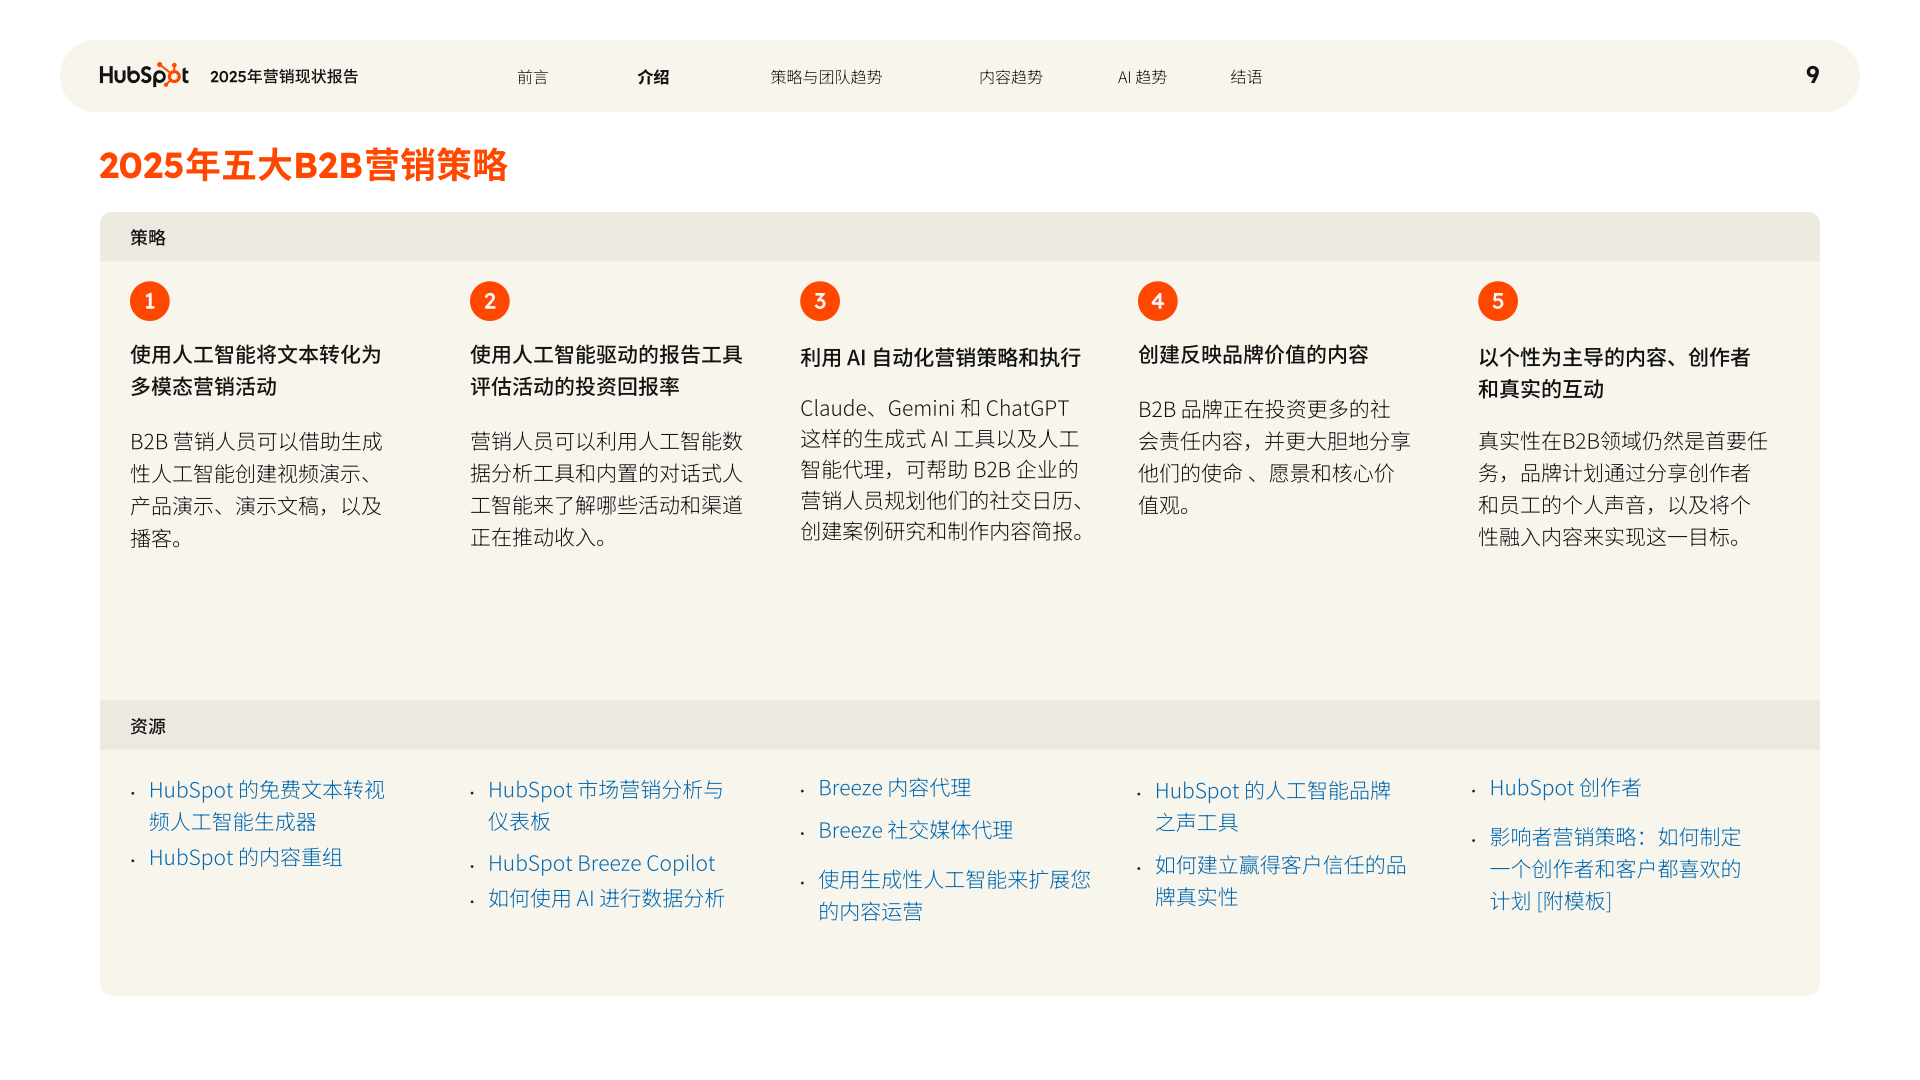The image size is (1920, 1080).
Task: Click heading 利用 AI 自动化营销策略和执行
Action: (941, 358)
